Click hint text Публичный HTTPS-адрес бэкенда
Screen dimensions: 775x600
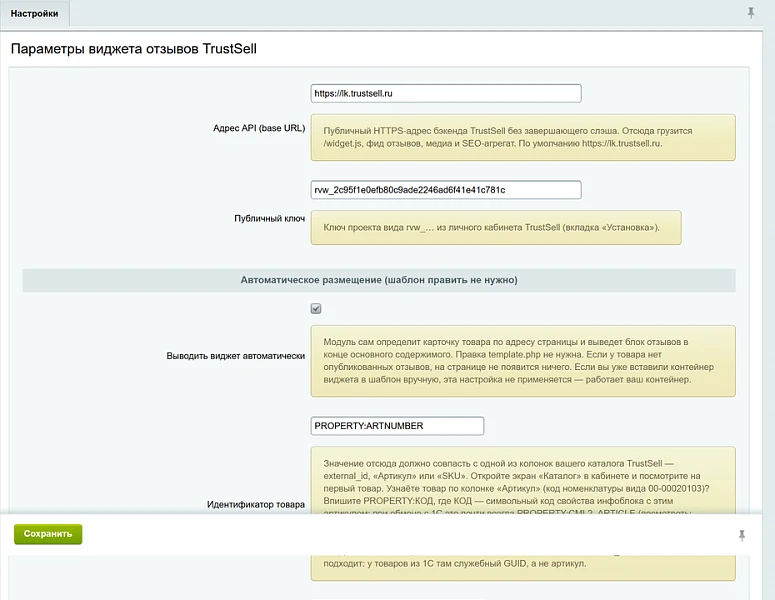pos(523,137)
